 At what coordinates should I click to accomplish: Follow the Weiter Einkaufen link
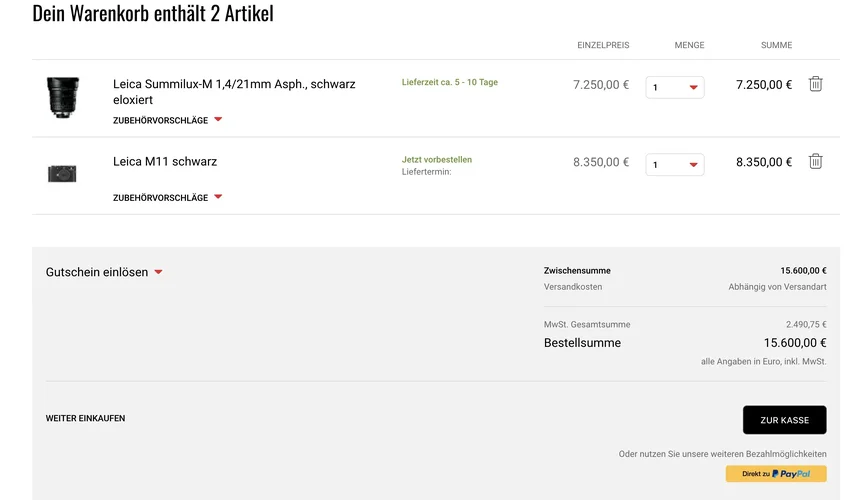pyautogui.click(x=85, y=418)
